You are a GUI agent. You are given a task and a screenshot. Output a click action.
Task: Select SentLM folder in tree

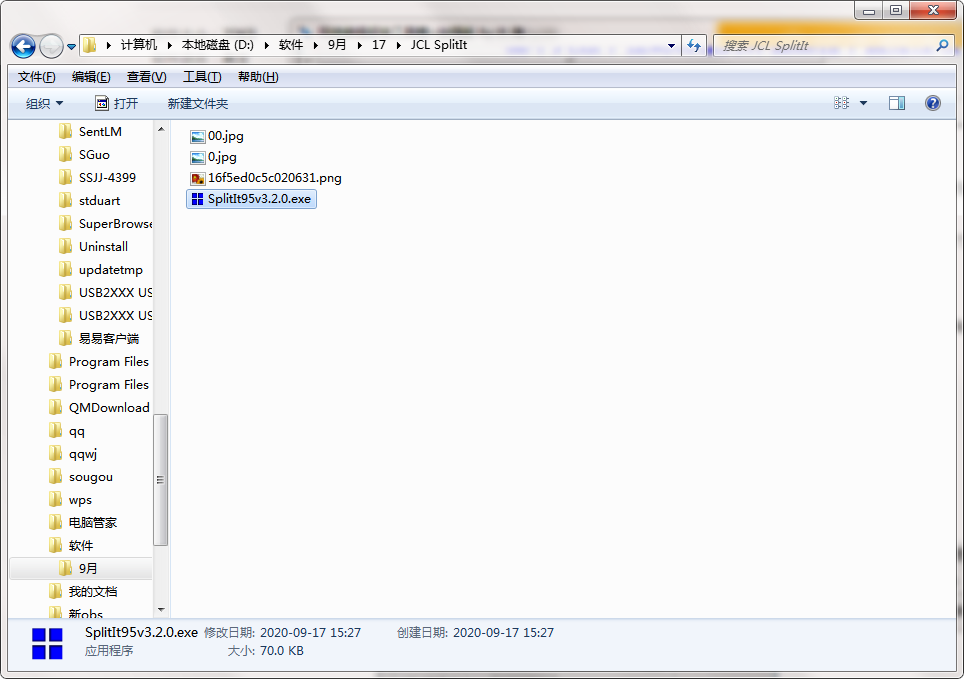tap(91, 132)
